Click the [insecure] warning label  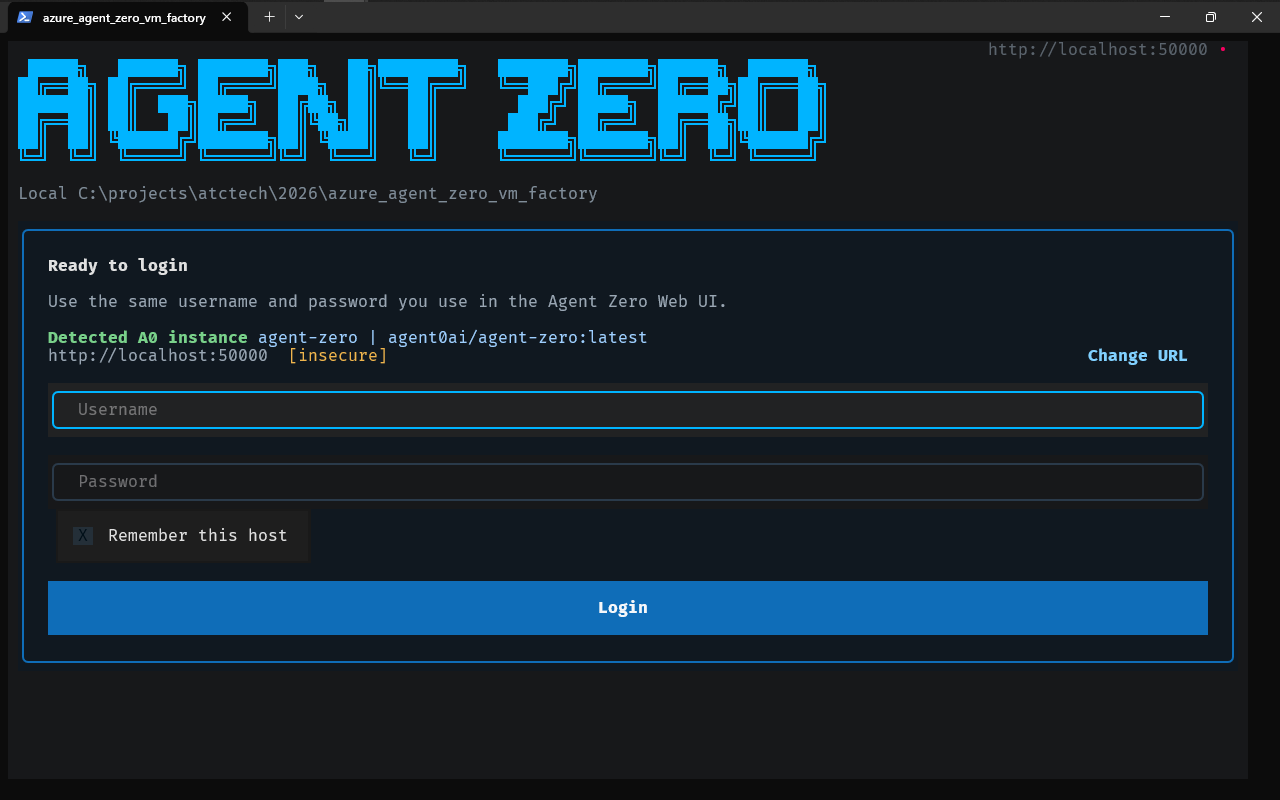338,356
